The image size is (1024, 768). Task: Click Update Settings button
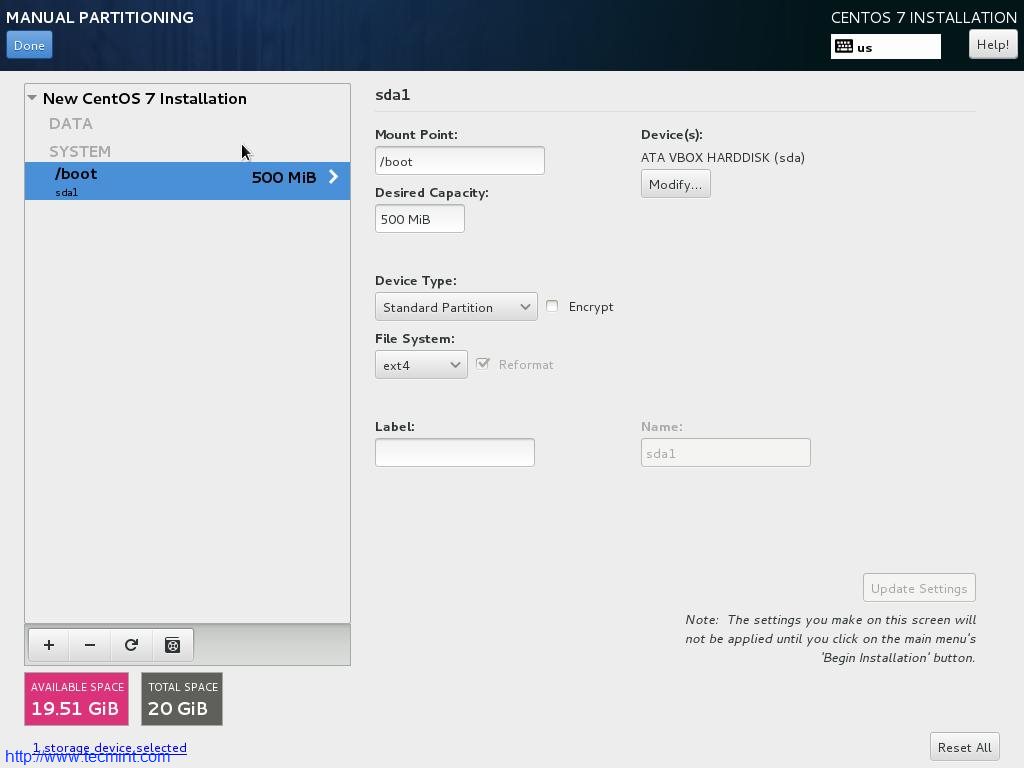[x=919, y=588]
